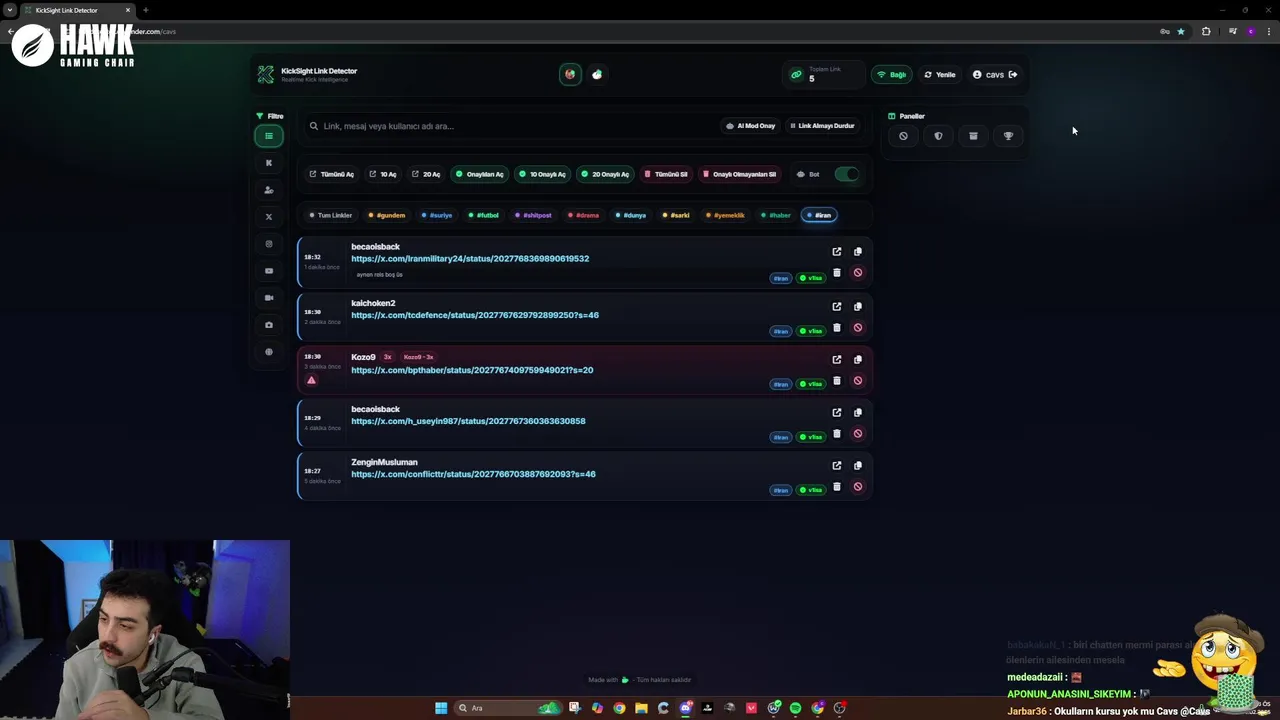Screen dimensions: 1280x720
Task: Click 20 Onaylı Aç button
Action: pos(605,174)
